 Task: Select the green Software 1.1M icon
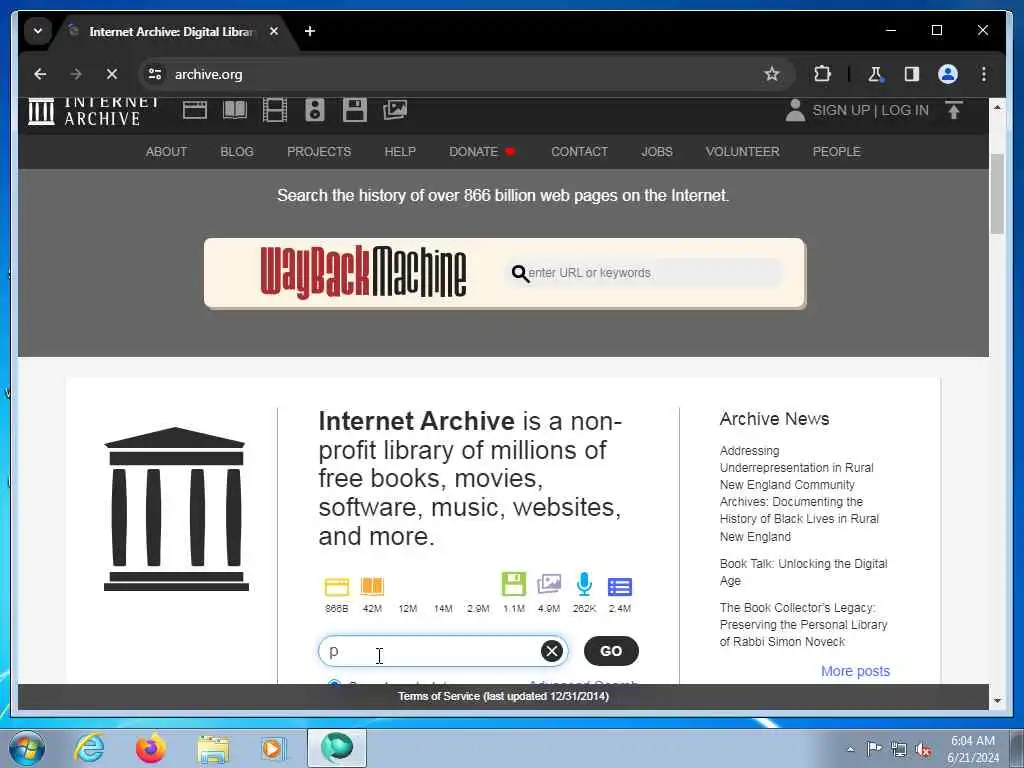point(513,584)
